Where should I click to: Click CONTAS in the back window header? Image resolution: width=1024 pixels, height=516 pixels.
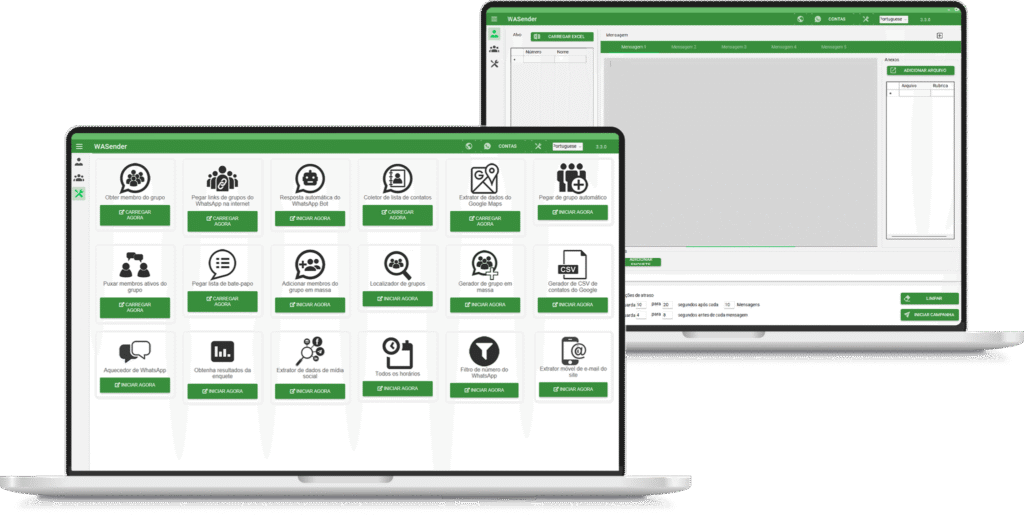[x=837, y=19]
